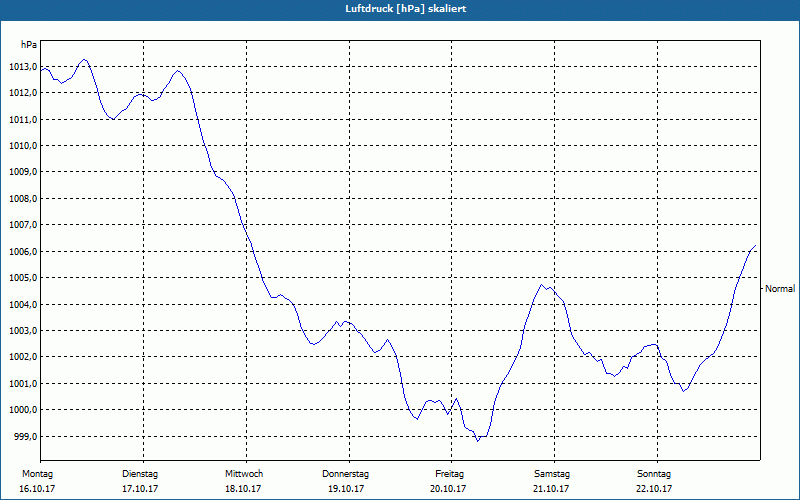Click the 'Normal' marker label
Screen dimensions: 800x500
click(780, 289)
